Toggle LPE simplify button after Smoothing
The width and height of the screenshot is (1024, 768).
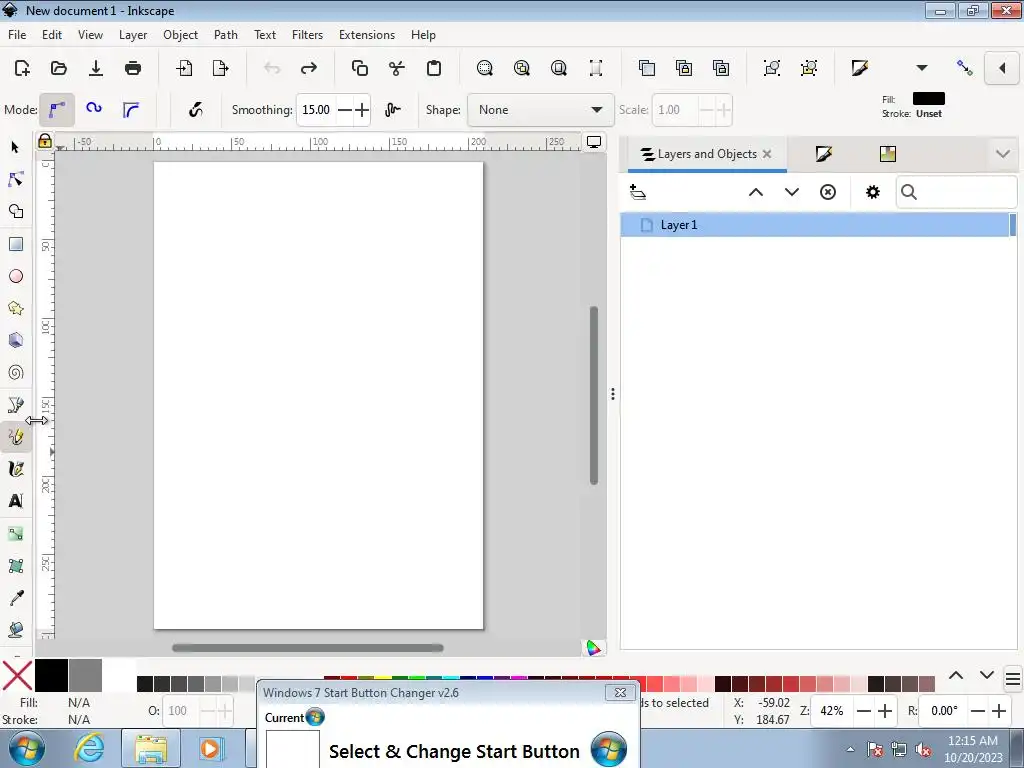(x=392, y=110)
